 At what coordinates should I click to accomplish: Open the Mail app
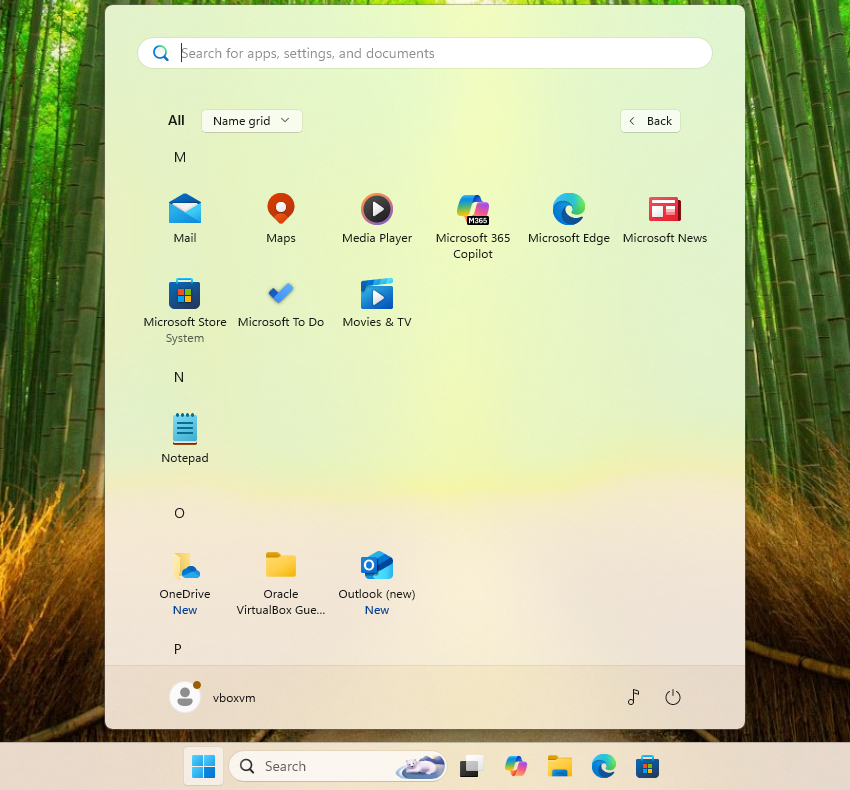point(185,218)
